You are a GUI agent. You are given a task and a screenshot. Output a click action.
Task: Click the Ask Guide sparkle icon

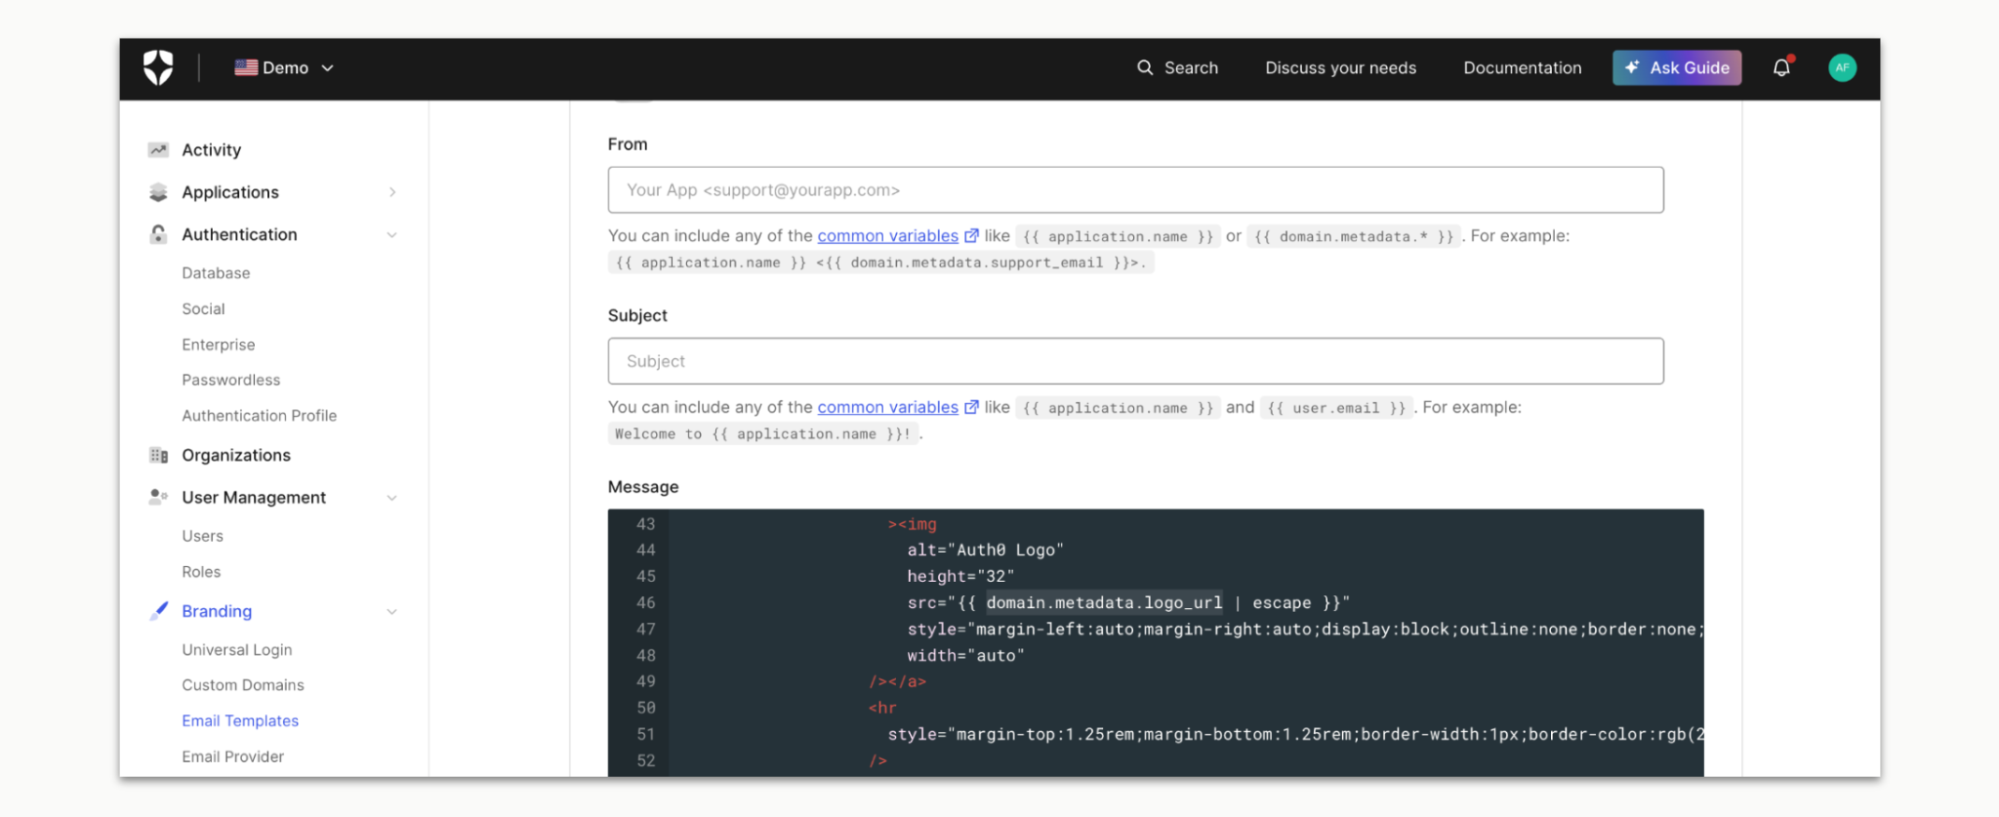point(1632,67)
